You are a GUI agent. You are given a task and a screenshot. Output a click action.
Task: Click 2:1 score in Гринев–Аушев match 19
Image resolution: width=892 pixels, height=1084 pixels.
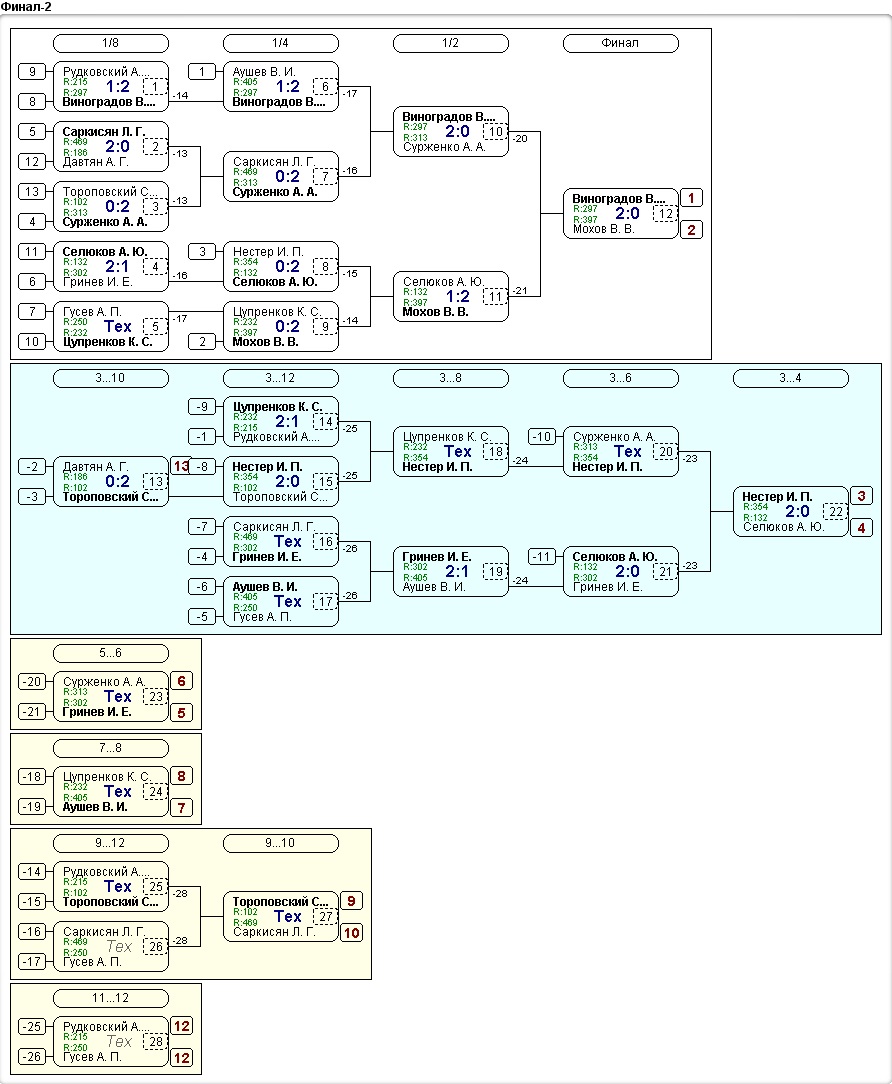[x=458, y=572]
